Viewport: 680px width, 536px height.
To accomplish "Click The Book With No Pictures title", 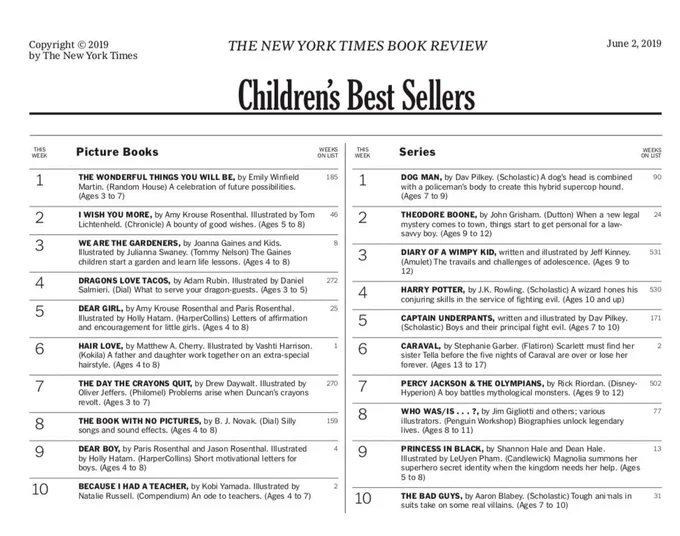I will [x=140, y=421].
